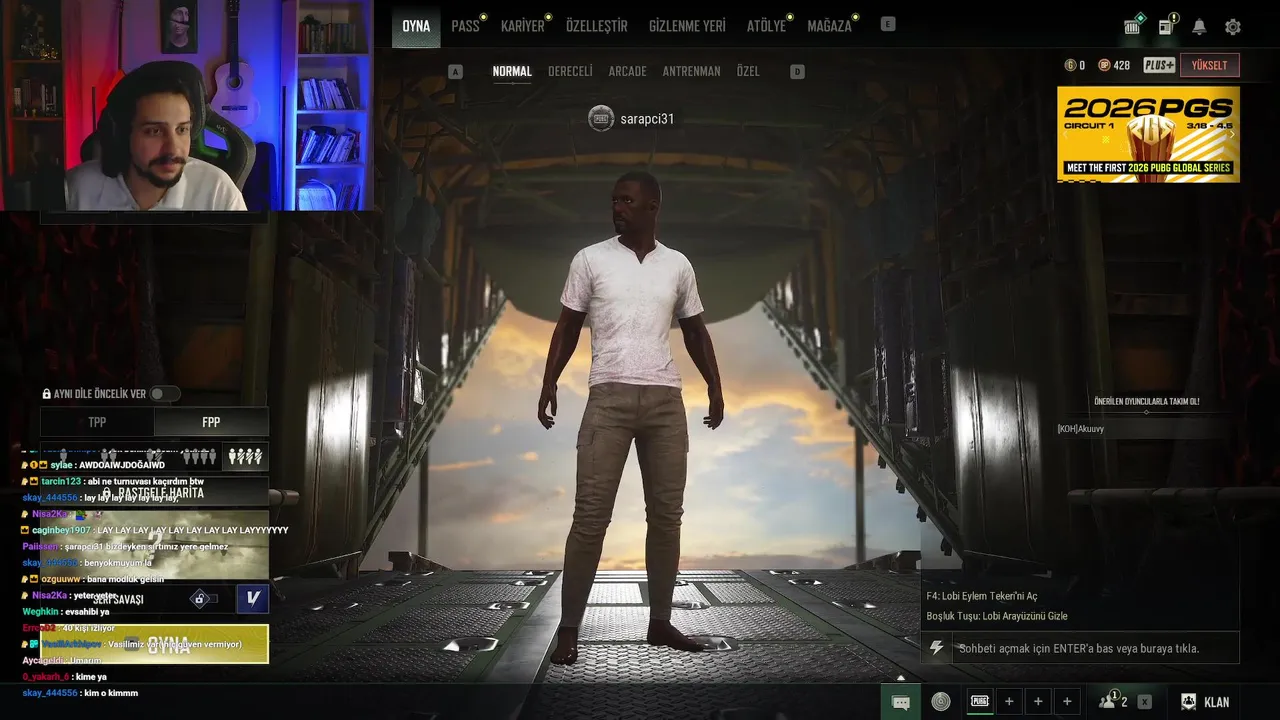Click the PLUS+ badge
1280x720 pixels.
coord(1159,65)
